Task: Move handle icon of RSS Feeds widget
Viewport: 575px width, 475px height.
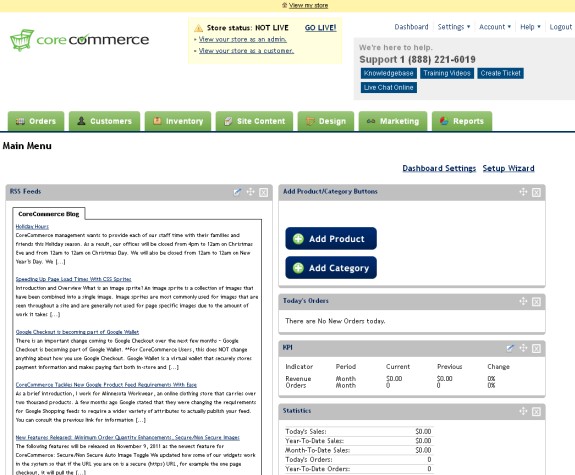Action: click(x=250, y=192)
